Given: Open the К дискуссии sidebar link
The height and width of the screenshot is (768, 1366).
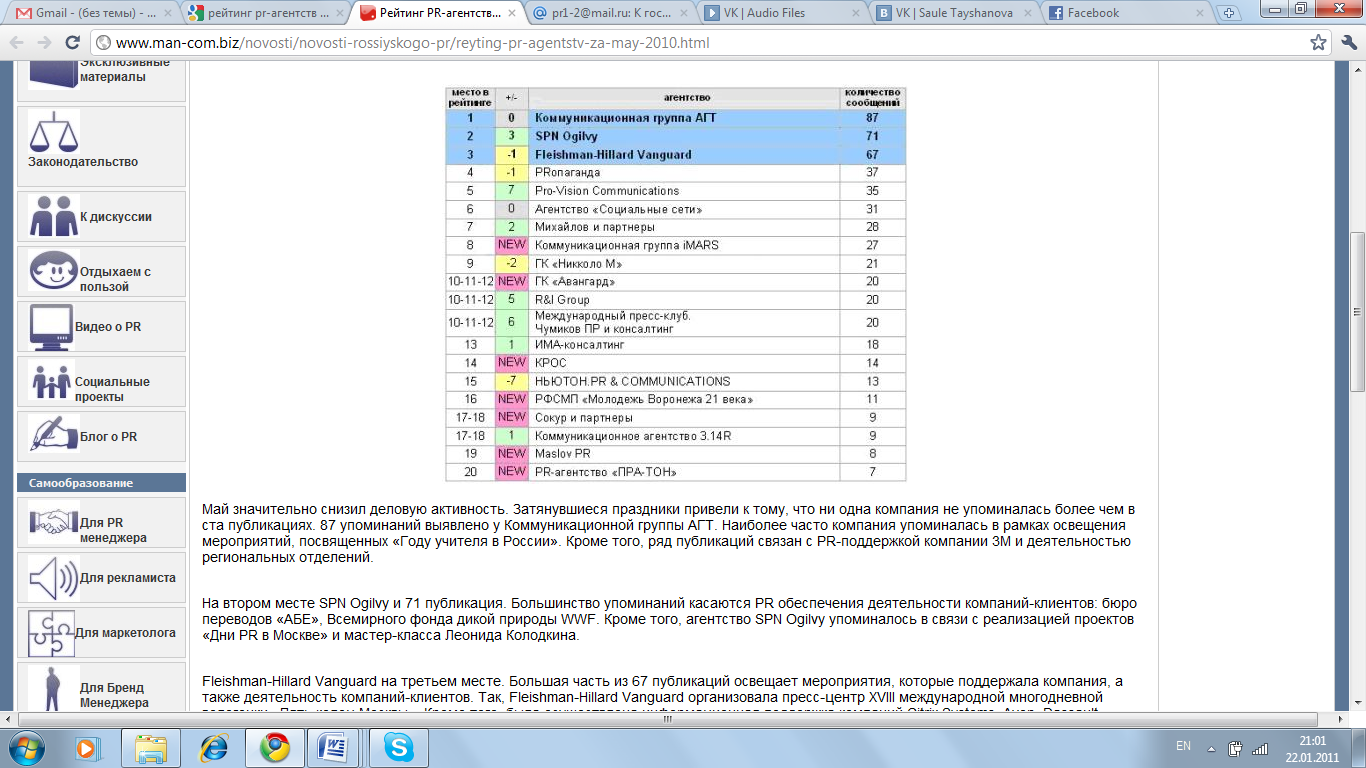Looking at the screenshot, I should click(116, 217).
